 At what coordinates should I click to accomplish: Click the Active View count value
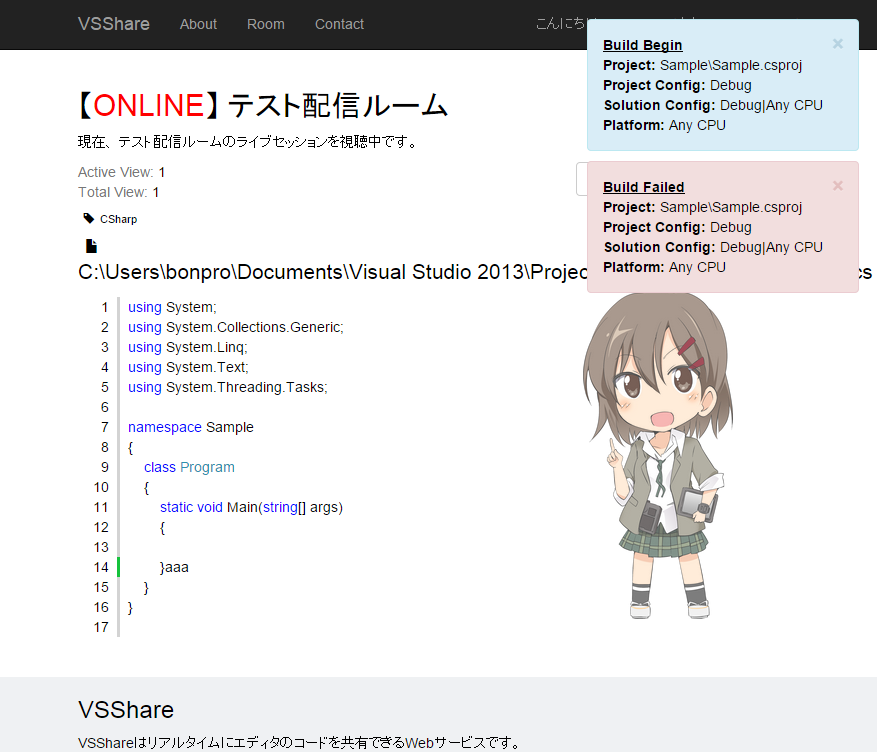(x=161, y=172)
